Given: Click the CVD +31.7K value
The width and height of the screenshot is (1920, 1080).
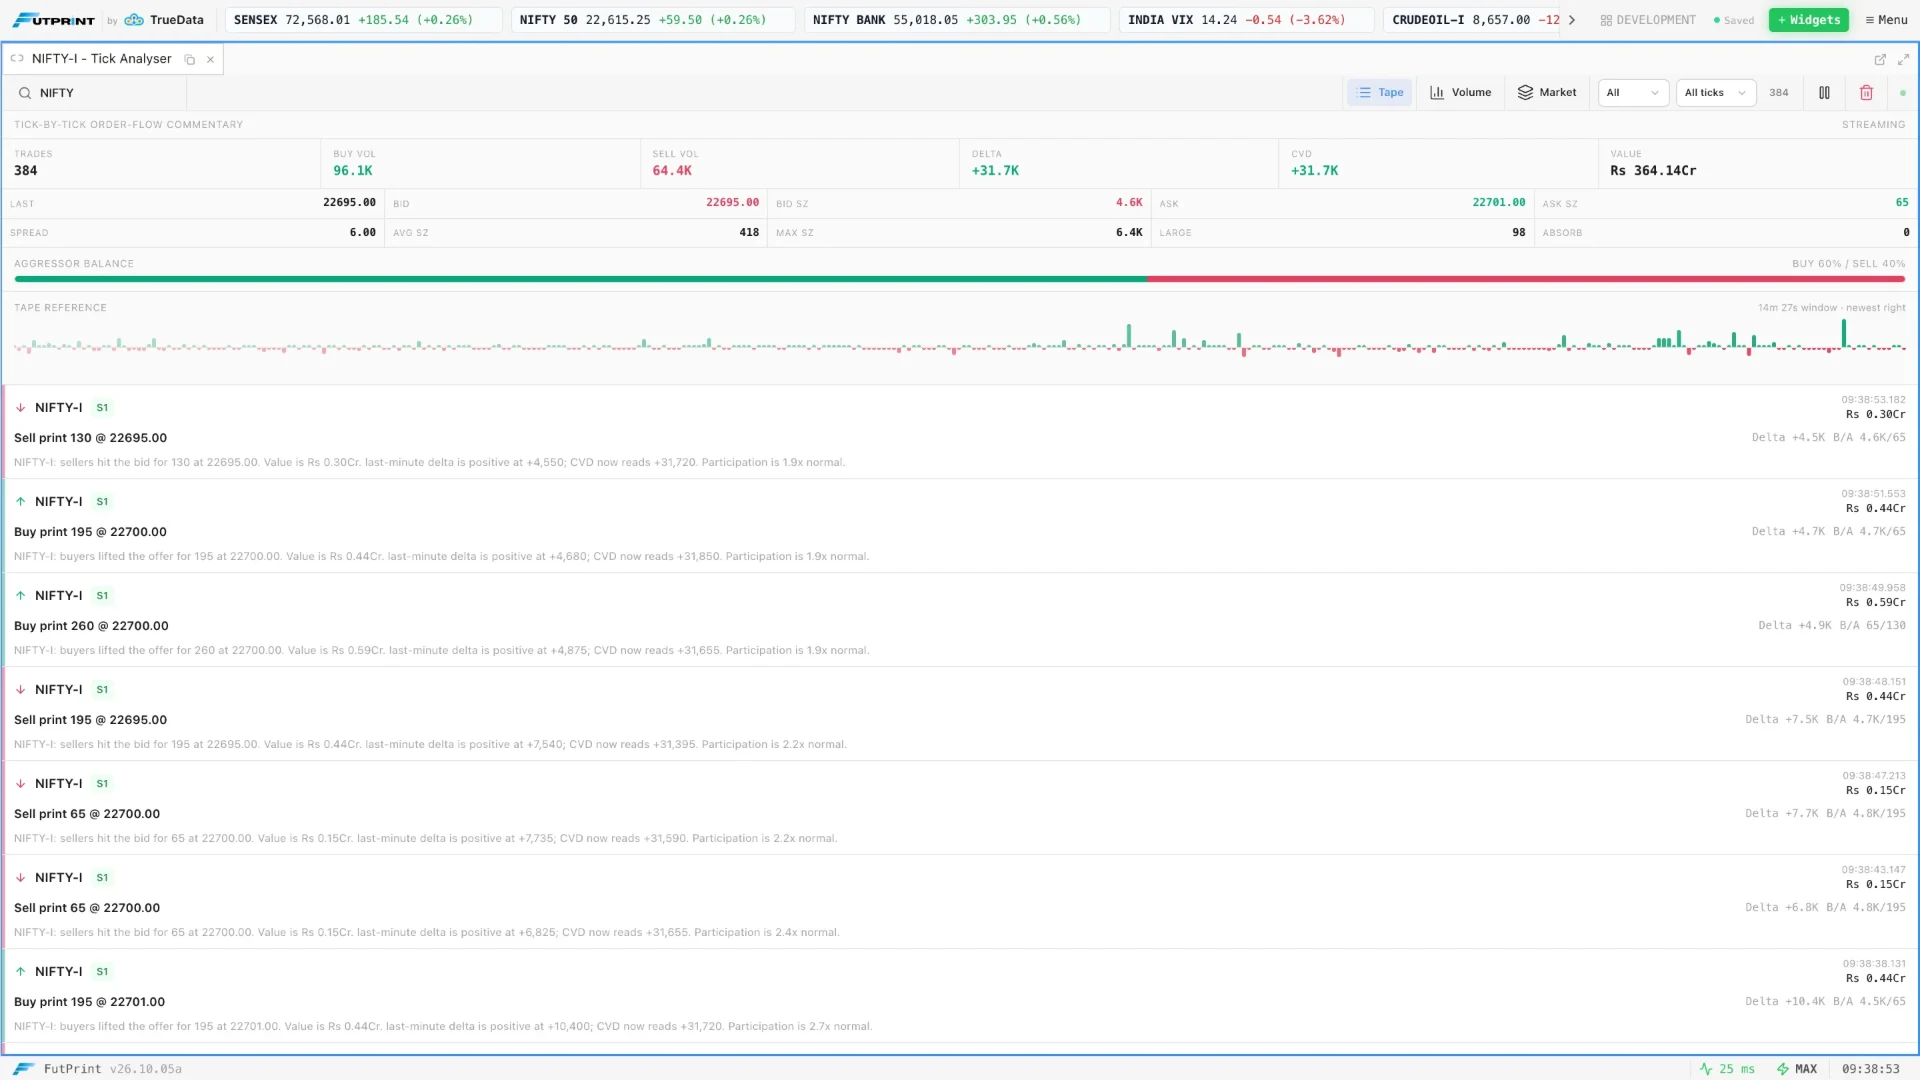Looking at the screenshot, I should (1314, 171).
